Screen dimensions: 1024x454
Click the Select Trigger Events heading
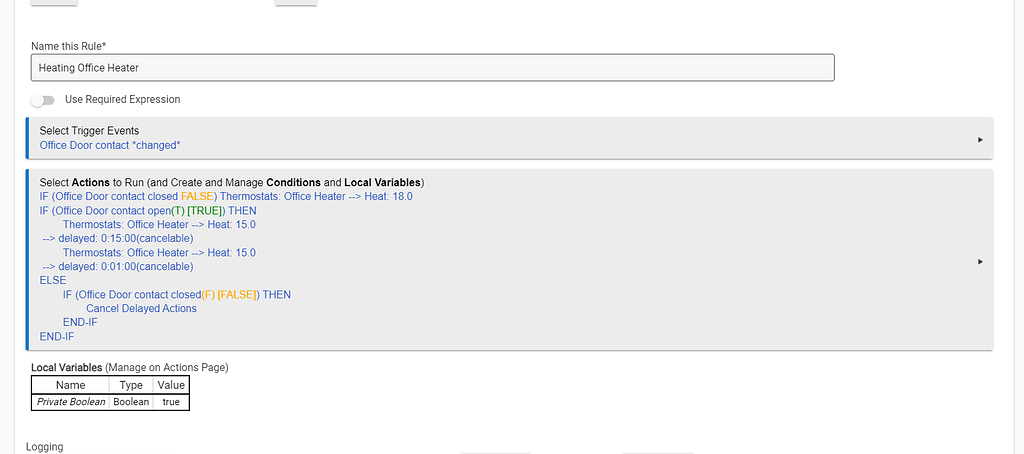coord(89,131)
